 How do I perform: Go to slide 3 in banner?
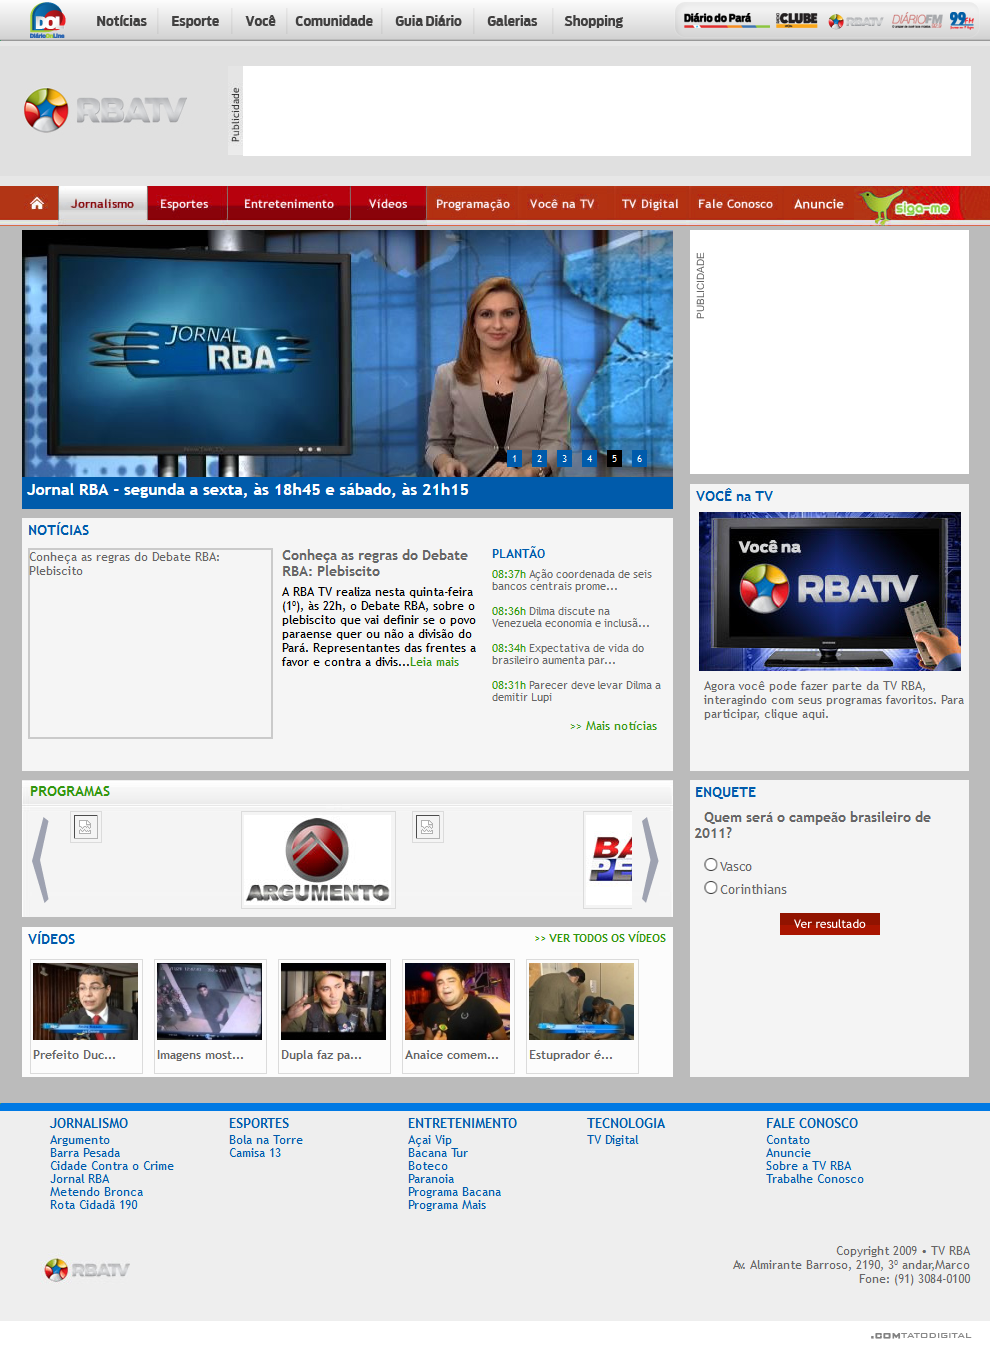click(x=564, y=459)
